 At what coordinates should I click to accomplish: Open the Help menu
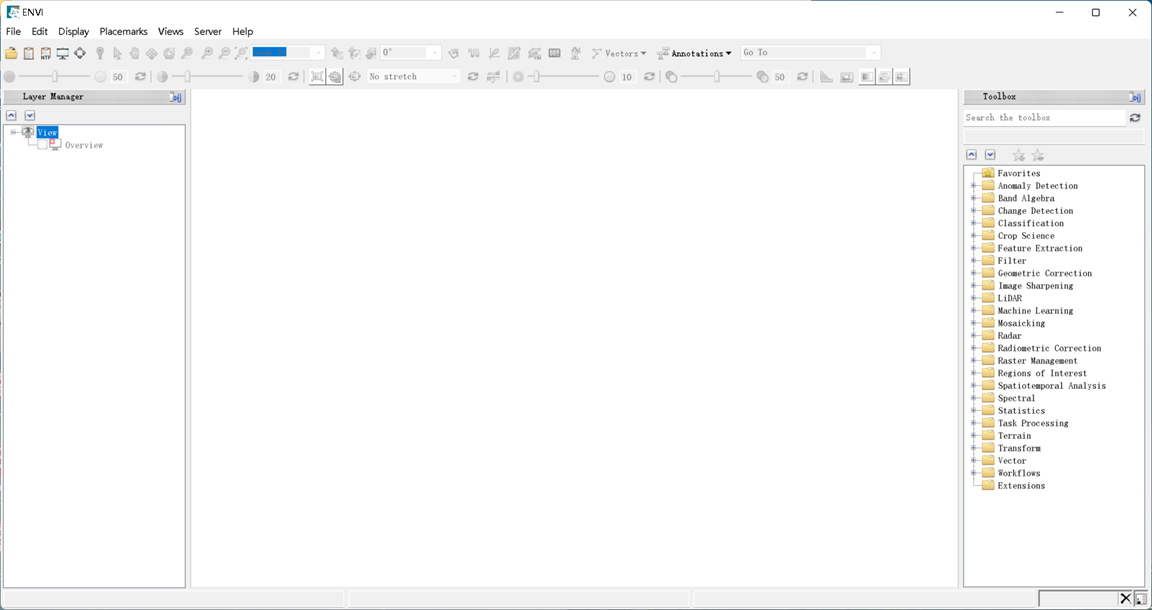point(242,32)
